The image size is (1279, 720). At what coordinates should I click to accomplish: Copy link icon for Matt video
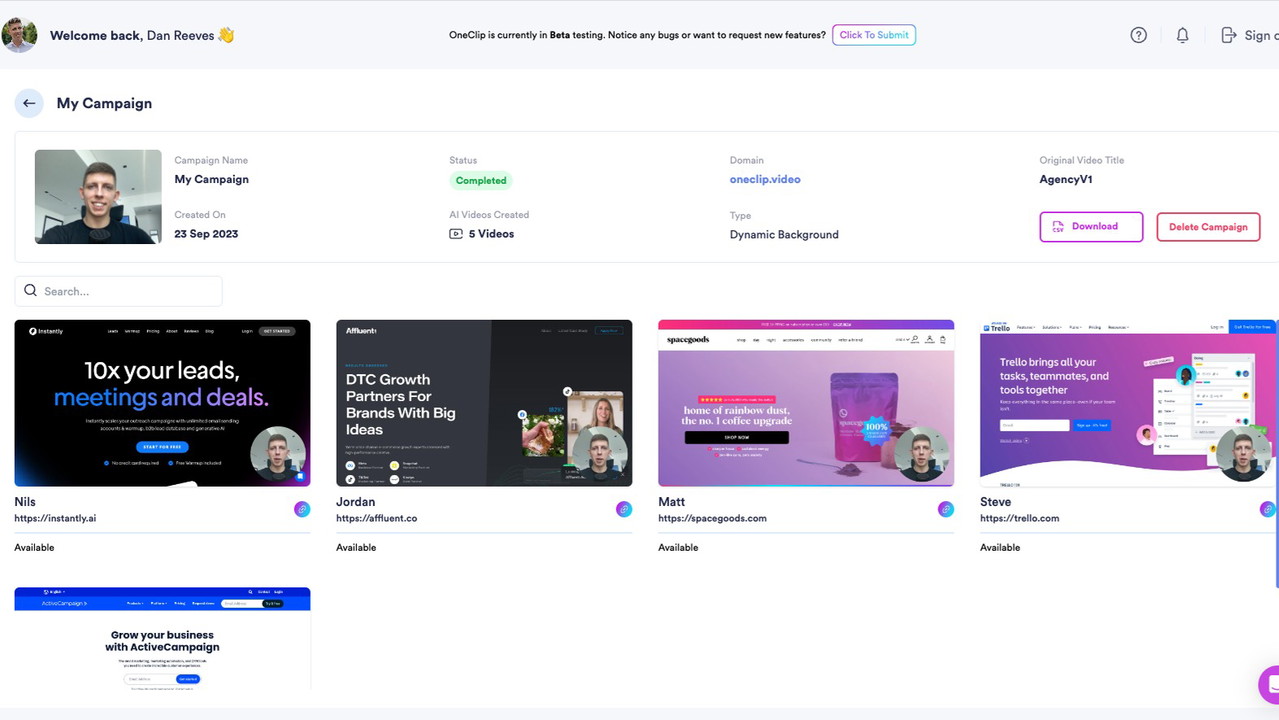coord(946,509)
